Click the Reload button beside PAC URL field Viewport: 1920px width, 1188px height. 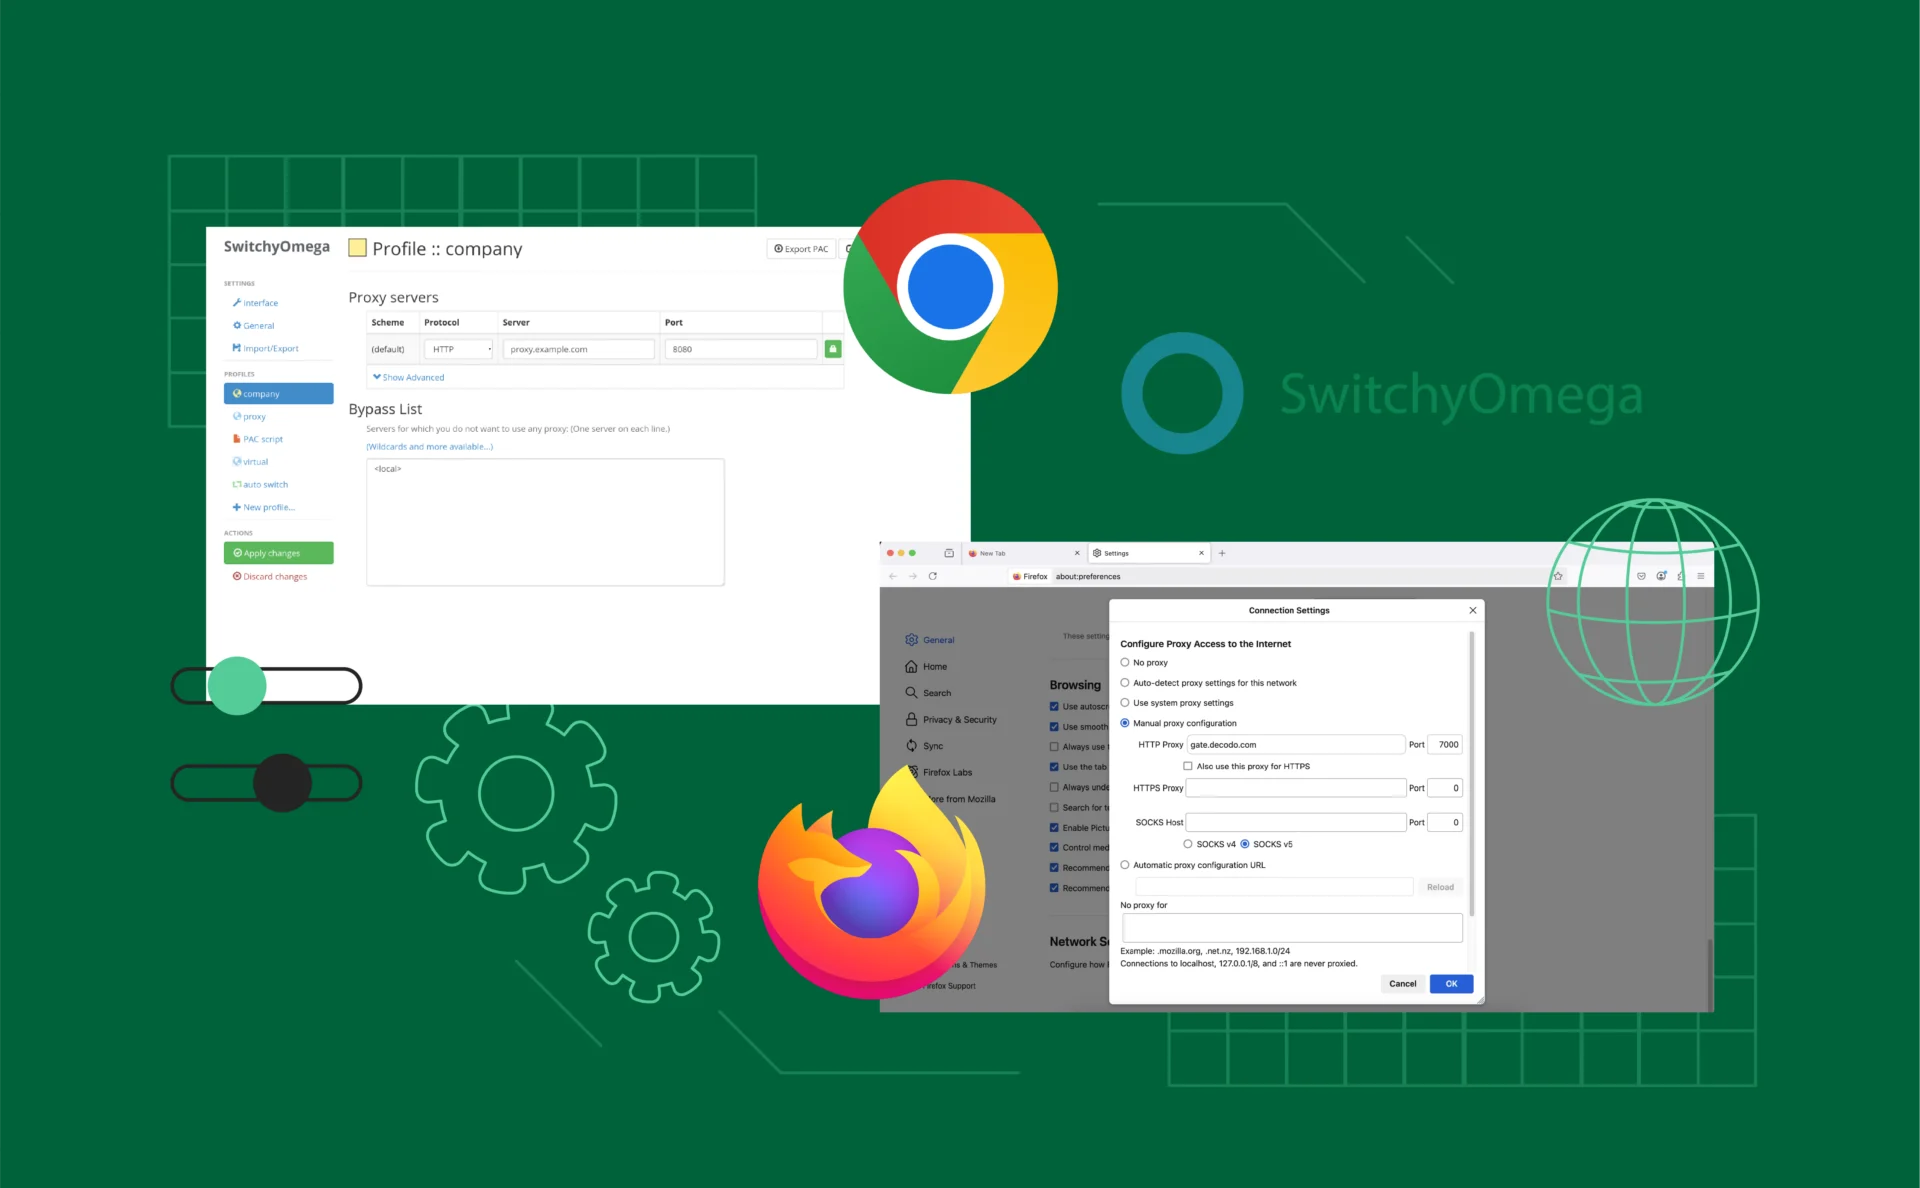pos(1440,887)
